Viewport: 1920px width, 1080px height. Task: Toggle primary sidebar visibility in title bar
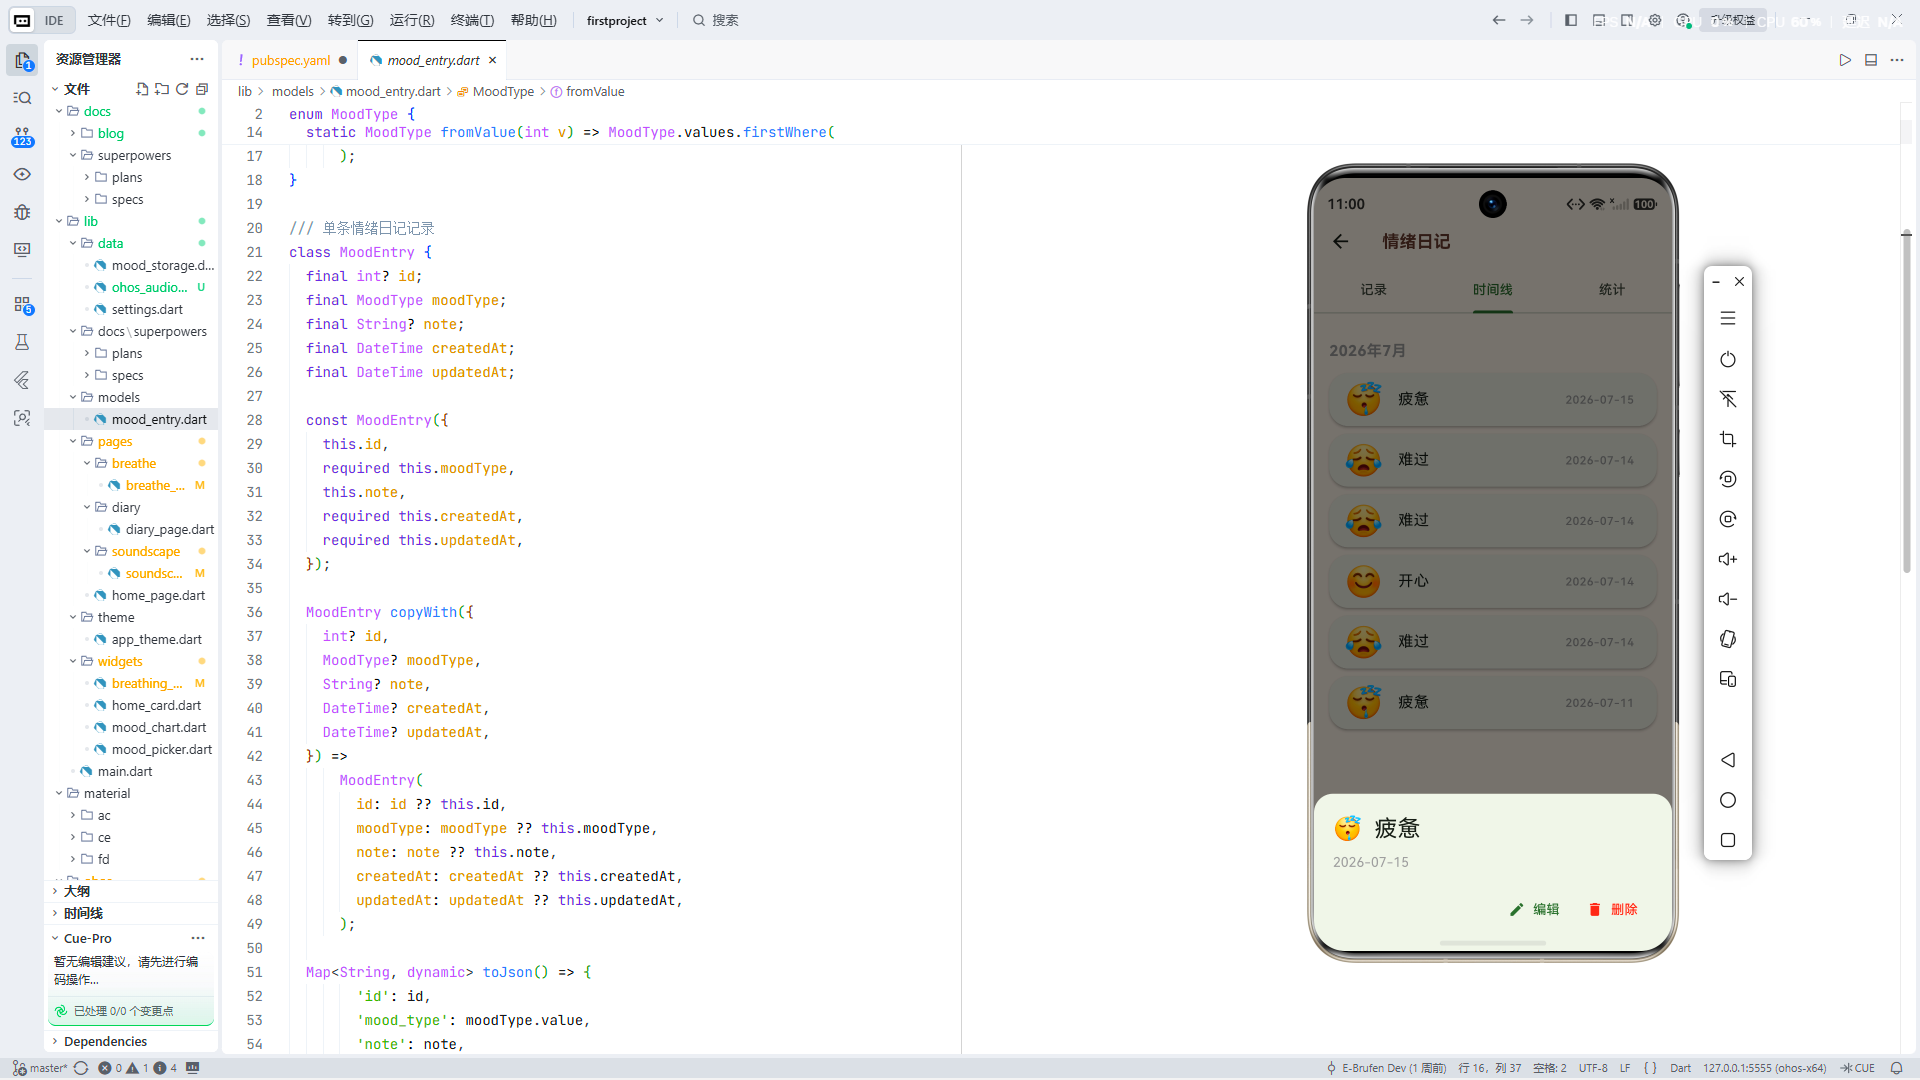point(1571,20)
